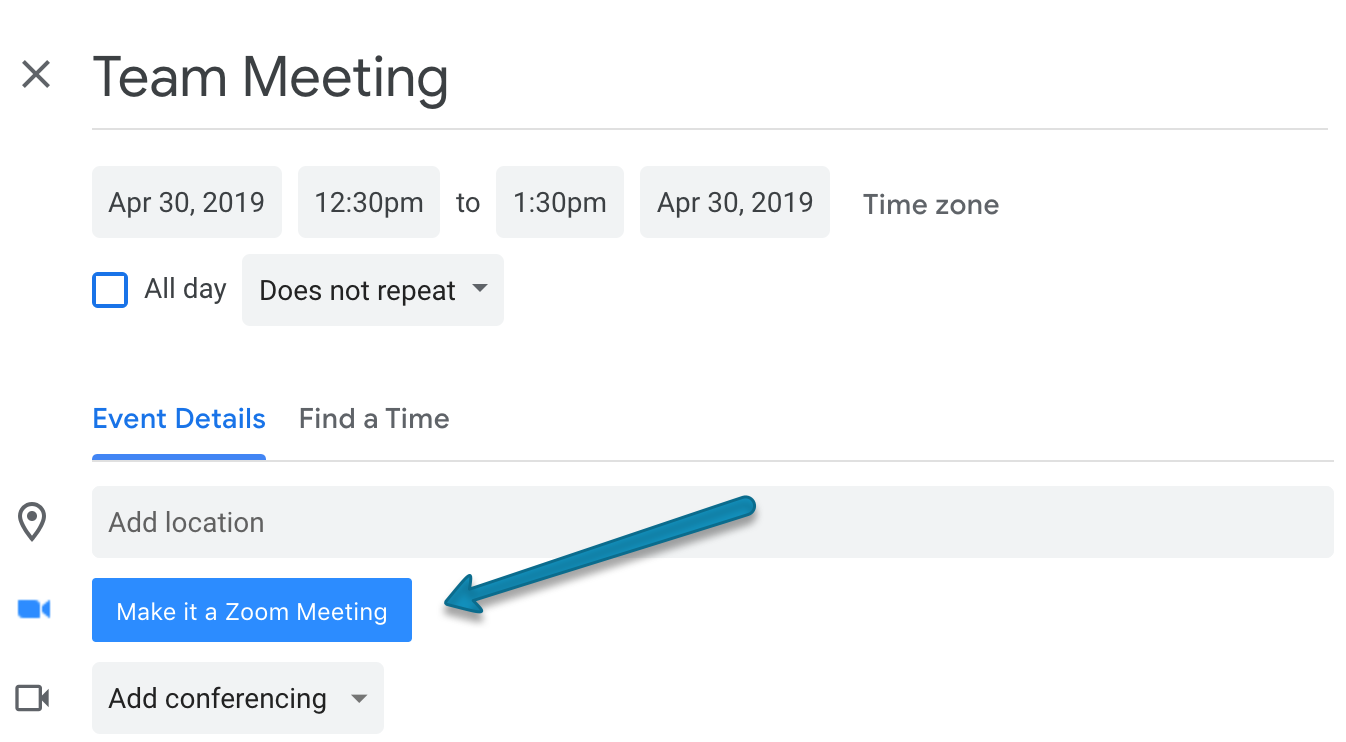Open the end date Apr 30, 2019 picker
Screen dimensions: 1346x742
pyautogui.click(x=735, y=202)
